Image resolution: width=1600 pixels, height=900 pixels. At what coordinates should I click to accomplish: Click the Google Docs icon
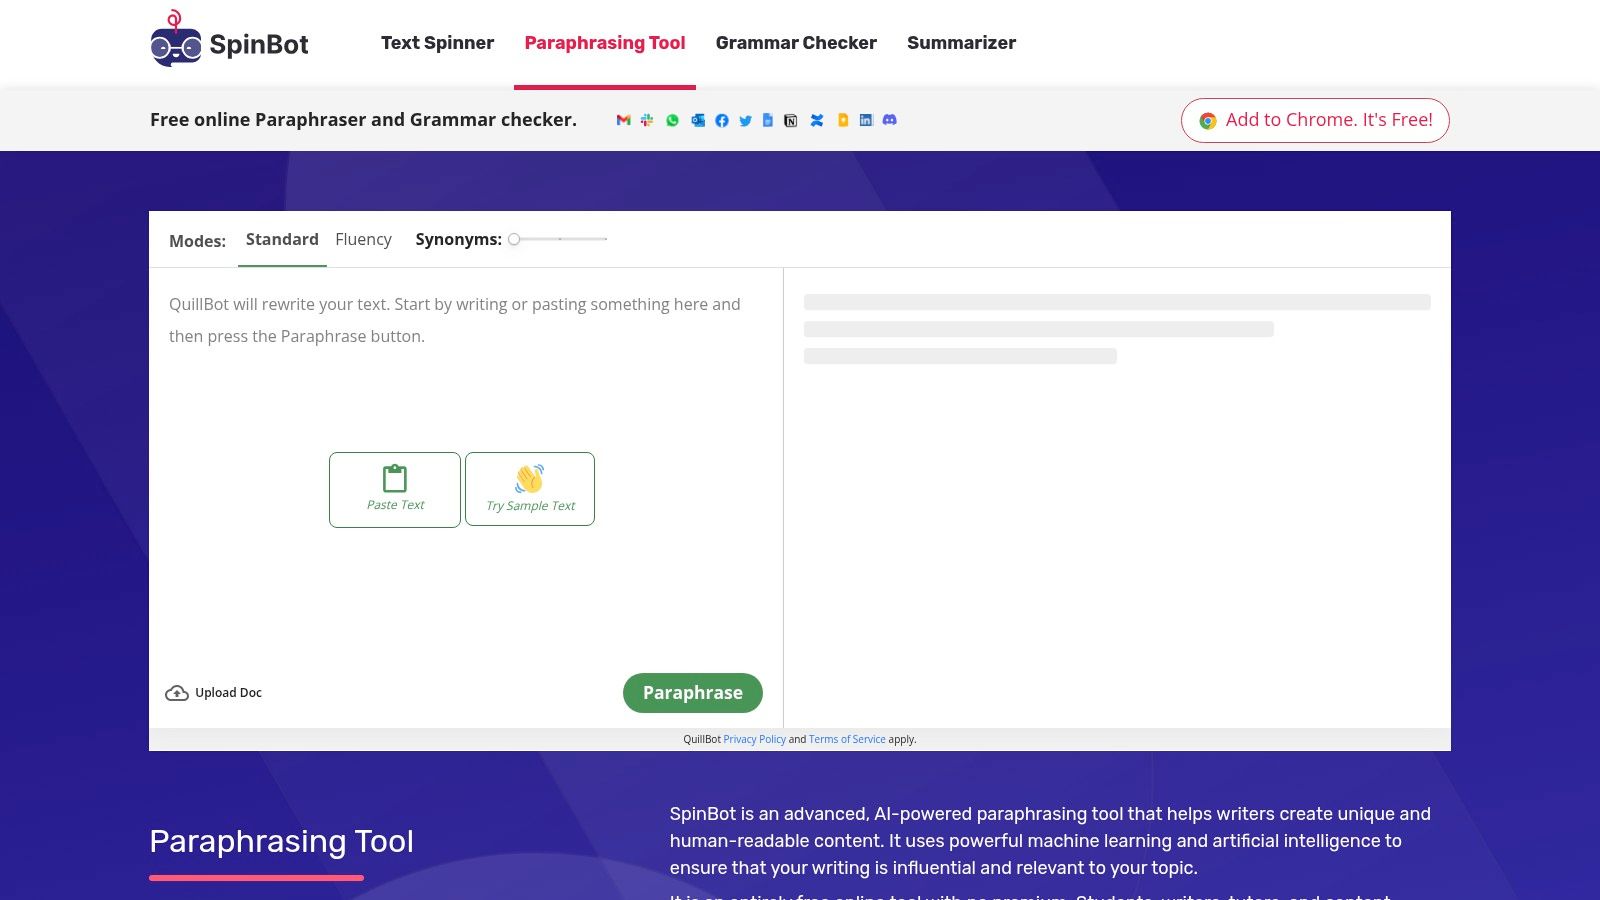pyautogui.click(x=768, y=120)
